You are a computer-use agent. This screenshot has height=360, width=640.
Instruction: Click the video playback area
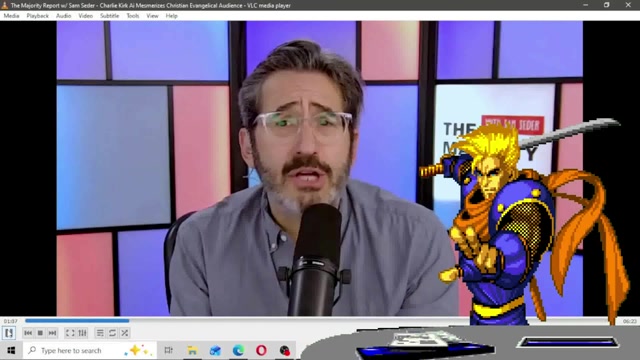[x=320, y=168]
